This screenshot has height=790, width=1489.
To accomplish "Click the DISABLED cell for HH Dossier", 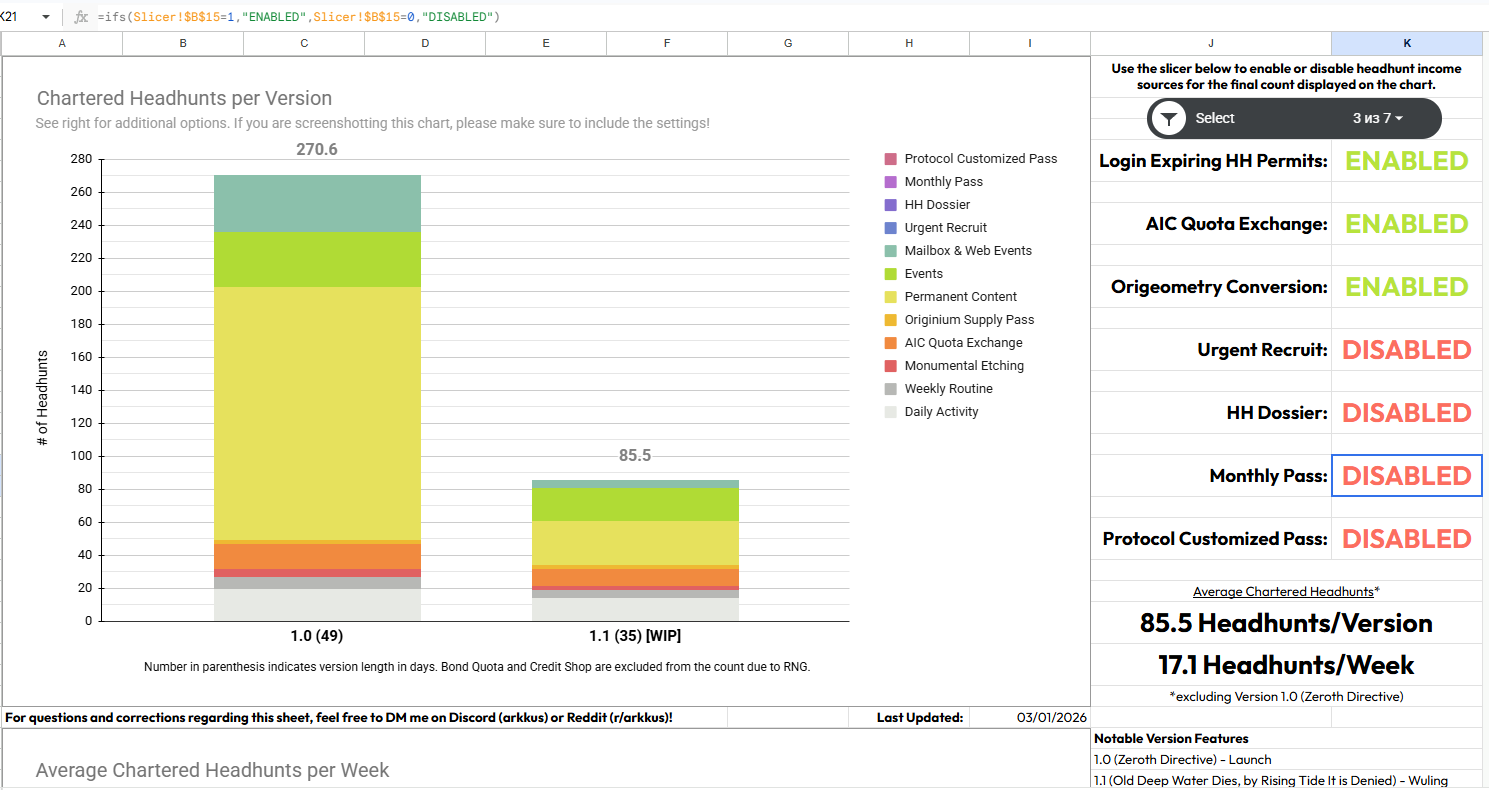I will 1407,413.
